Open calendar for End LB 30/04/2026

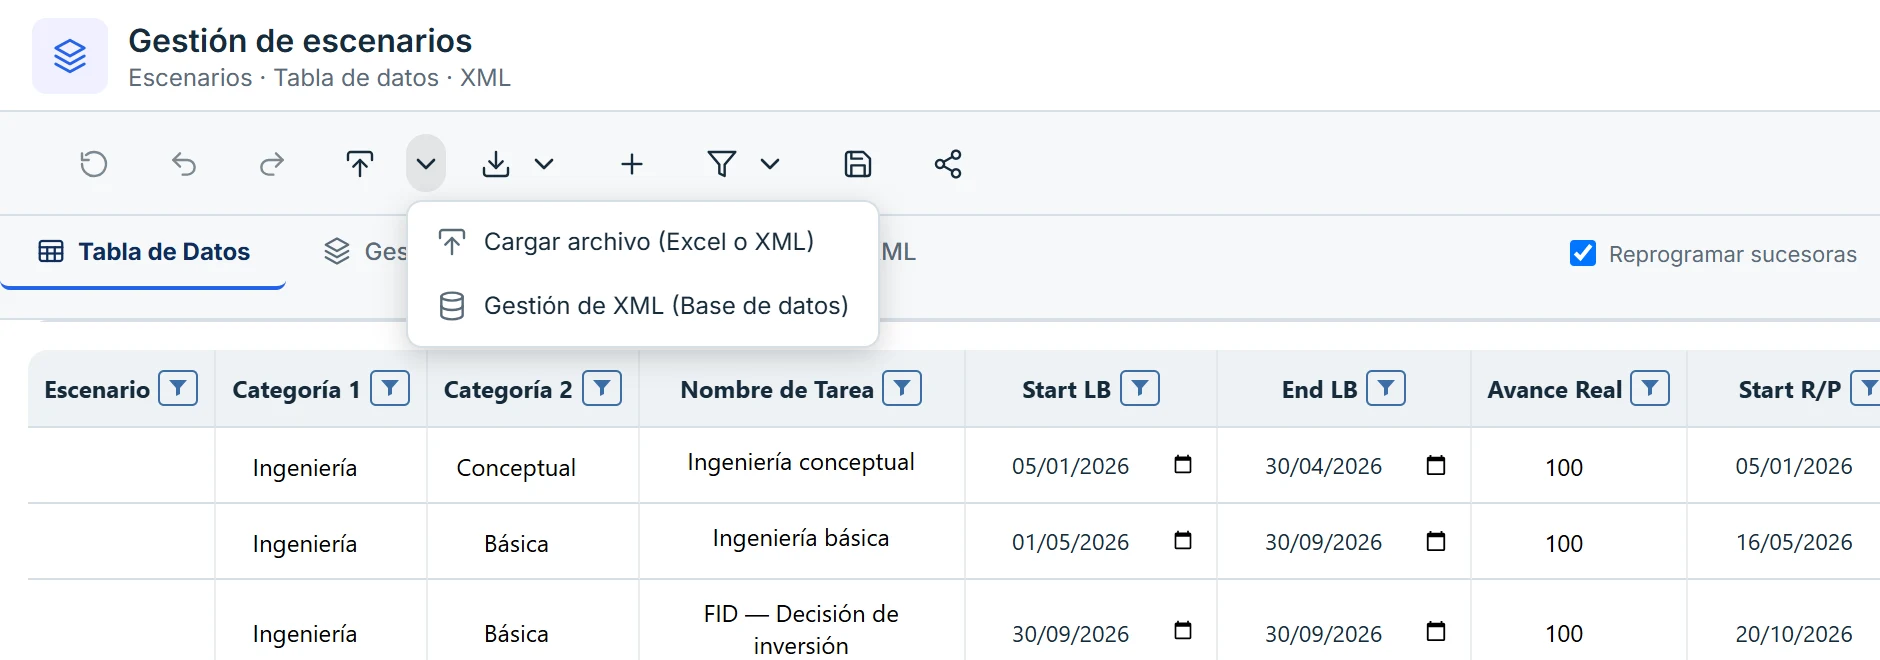point(1436,465)
